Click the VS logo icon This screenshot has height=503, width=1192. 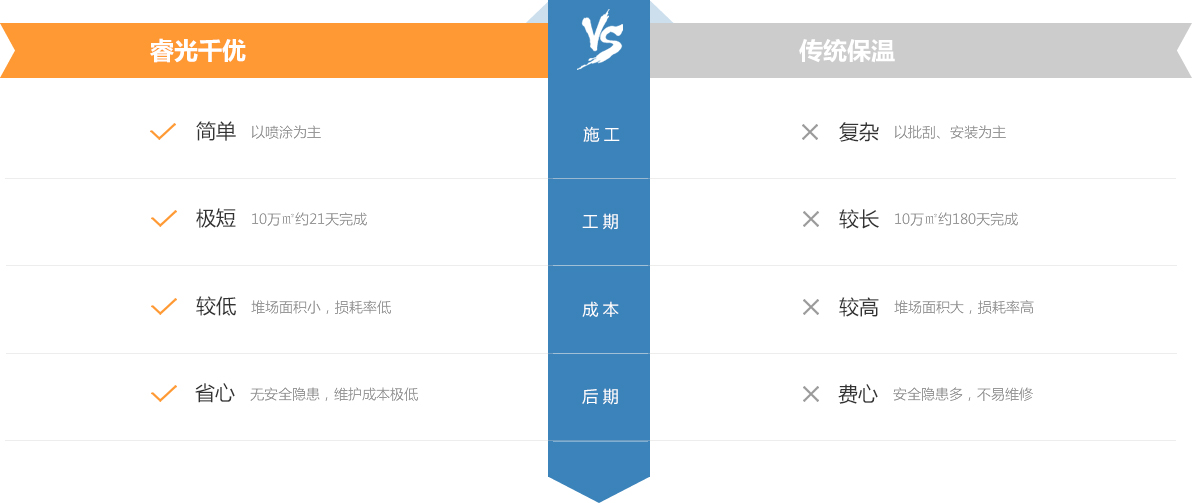pyautogui.click(x=599, y=40)
